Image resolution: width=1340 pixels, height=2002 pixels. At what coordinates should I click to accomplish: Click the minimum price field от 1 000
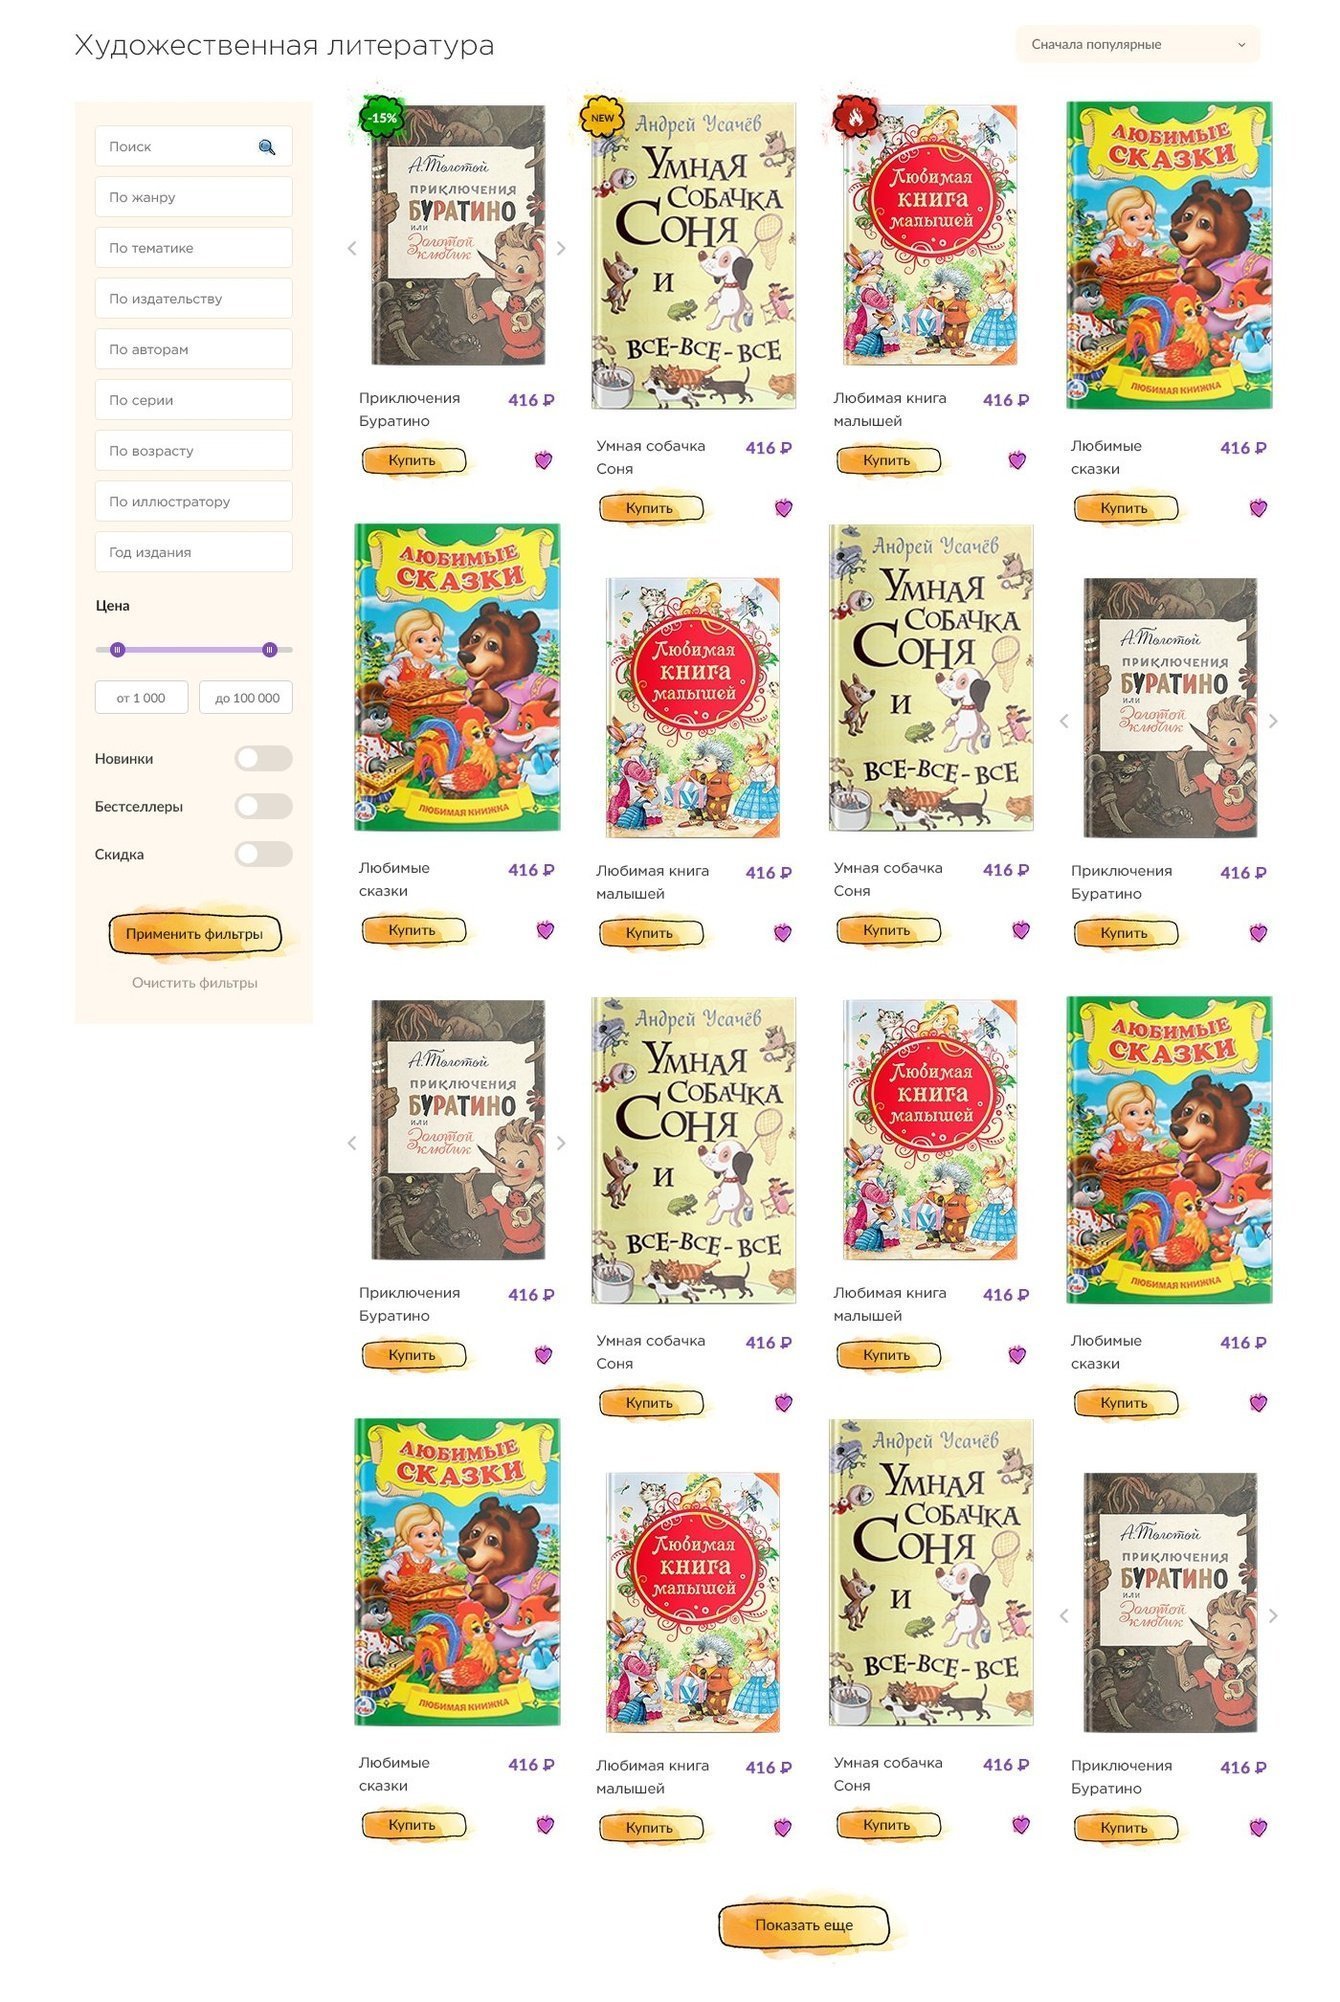click(x=141, y=698)
